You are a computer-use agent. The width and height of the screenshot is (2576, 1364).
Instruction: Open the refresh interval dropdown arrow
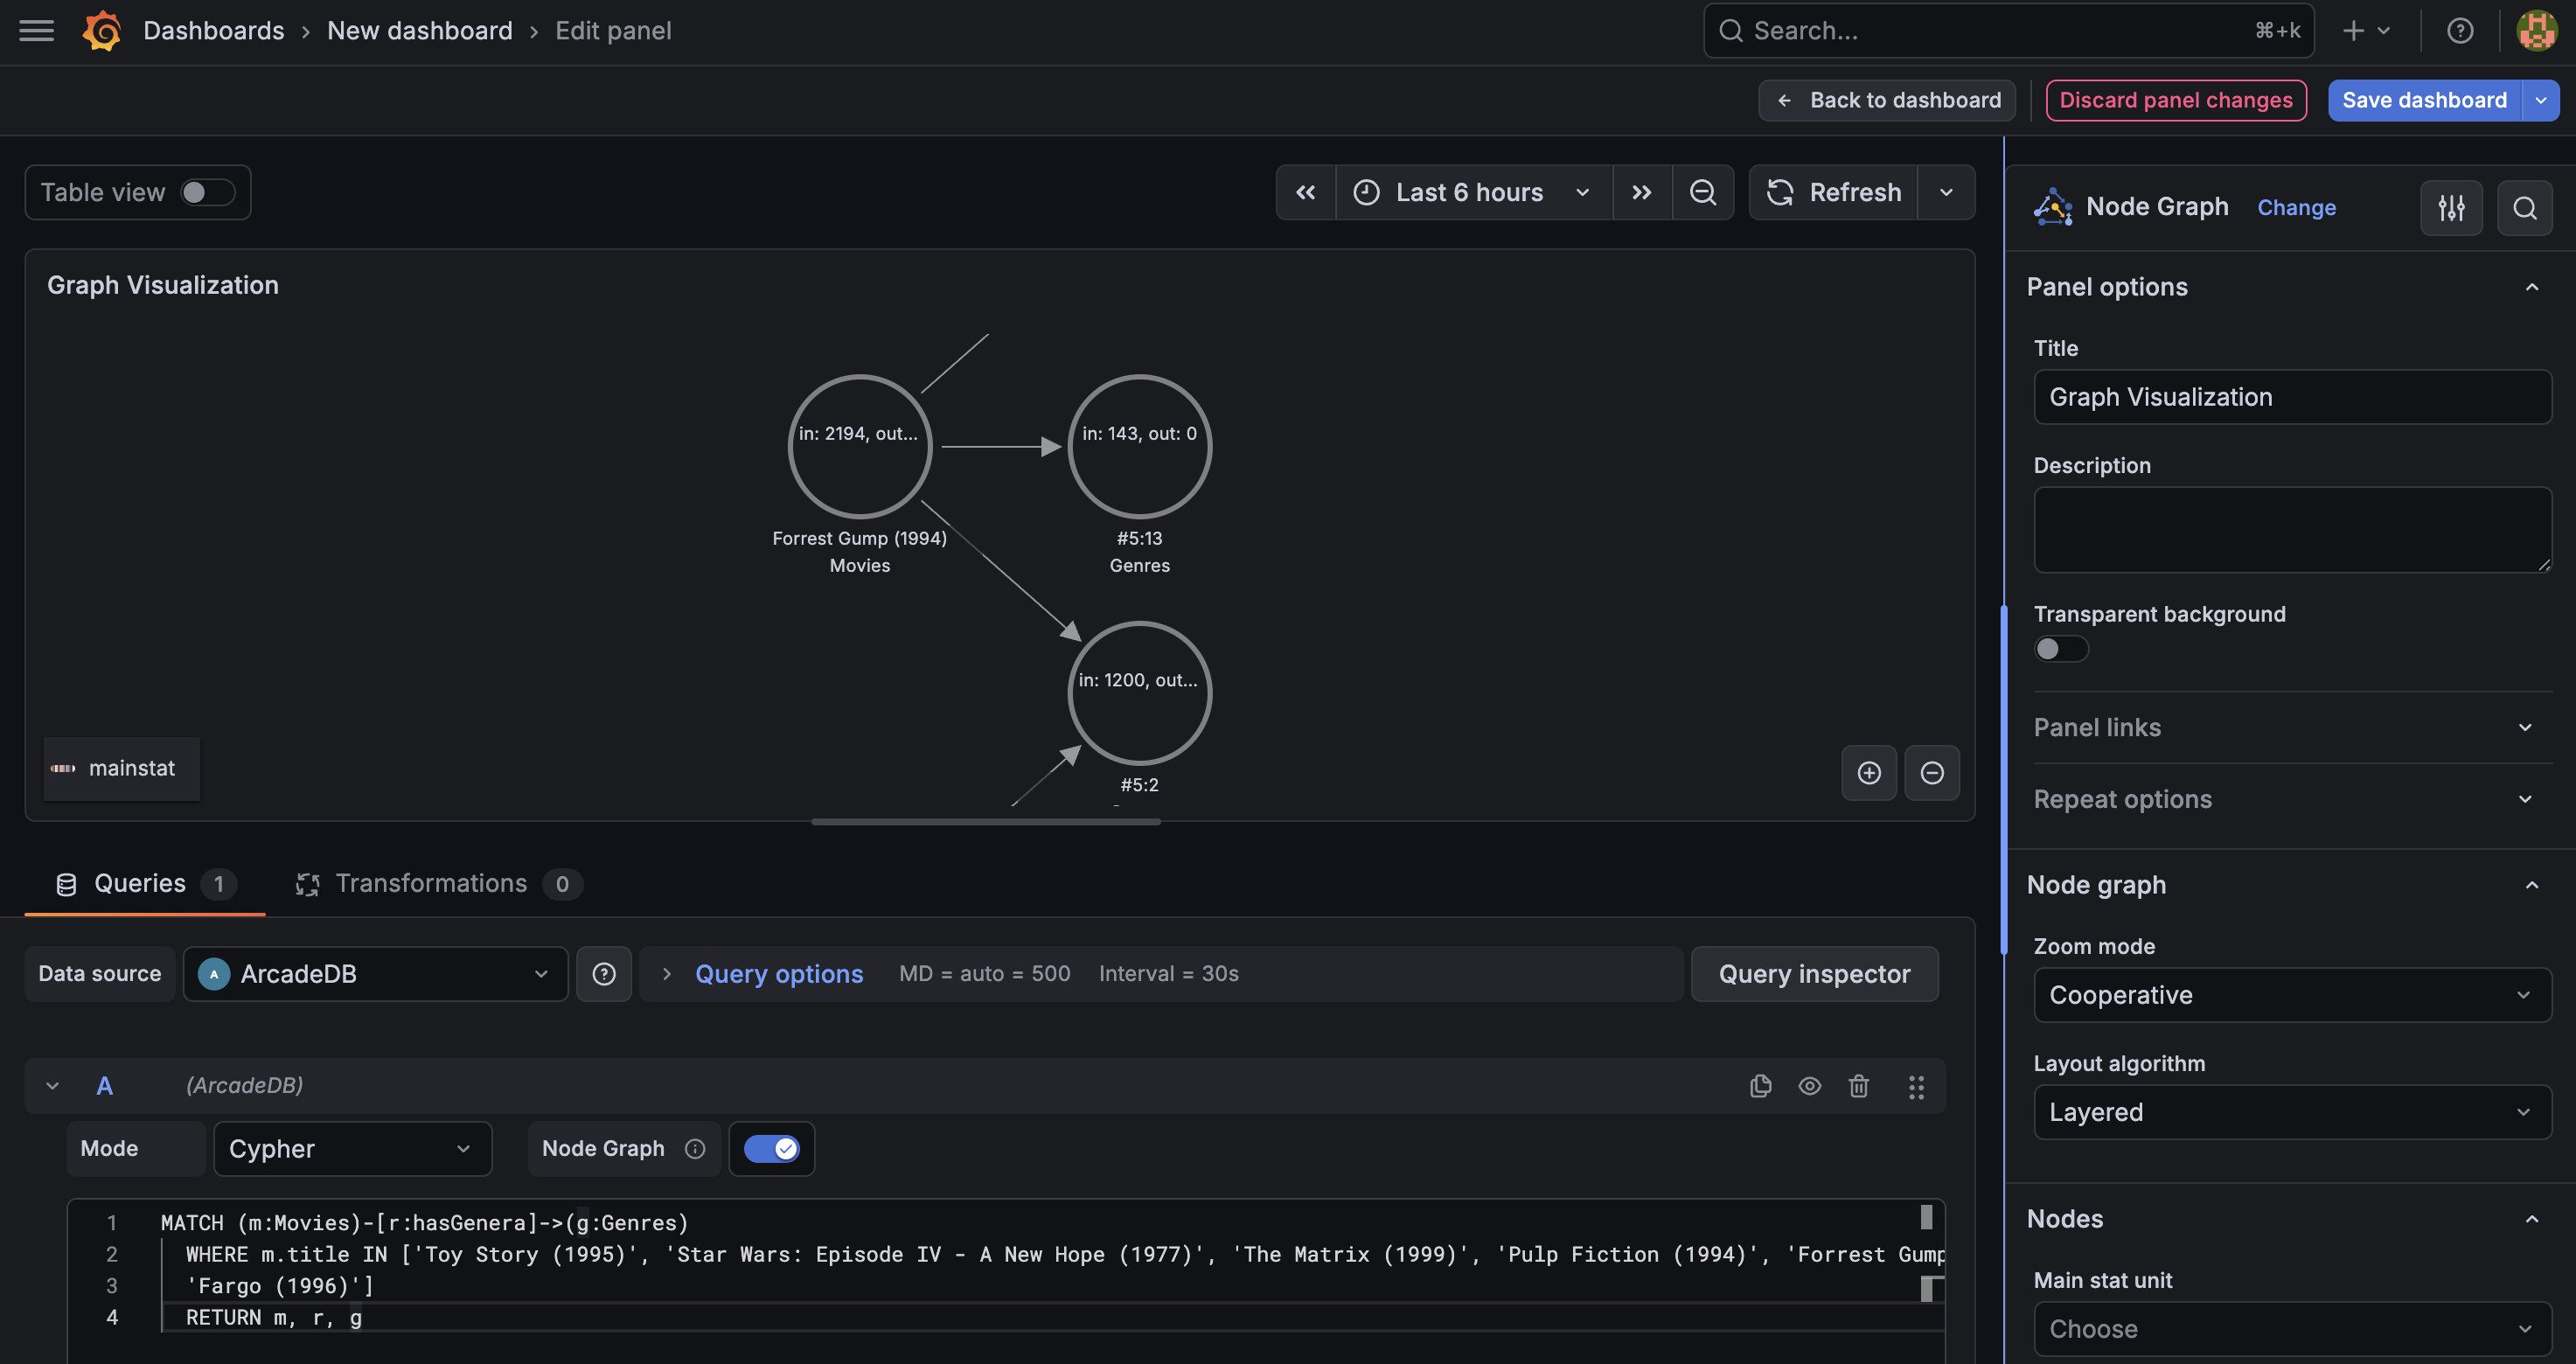point(1946,192)
